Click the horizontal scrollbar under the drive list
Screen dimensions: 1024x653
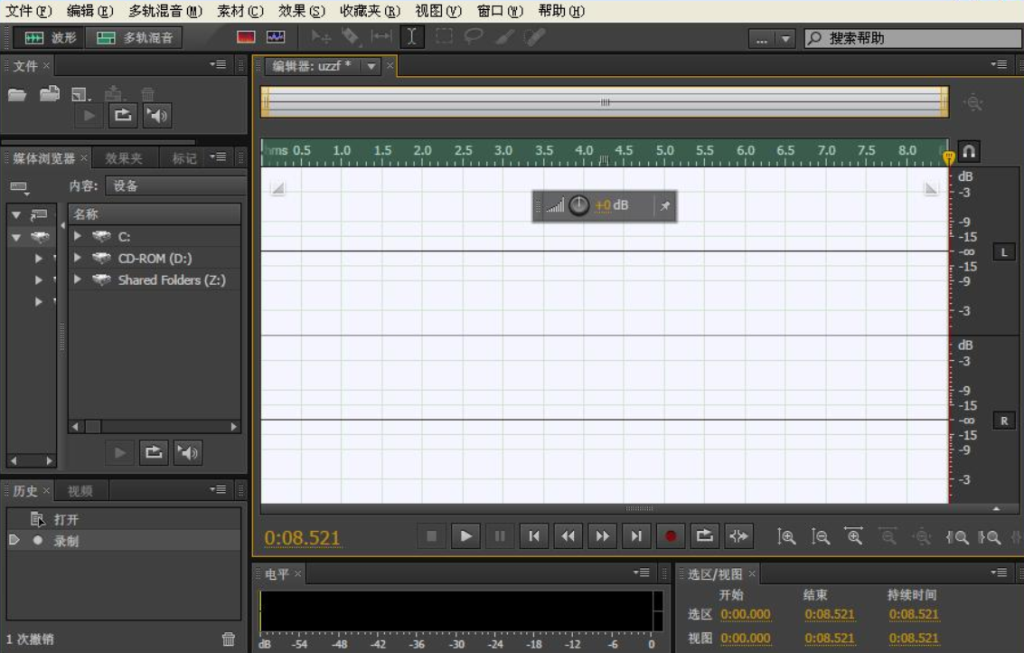coord(155,426)
